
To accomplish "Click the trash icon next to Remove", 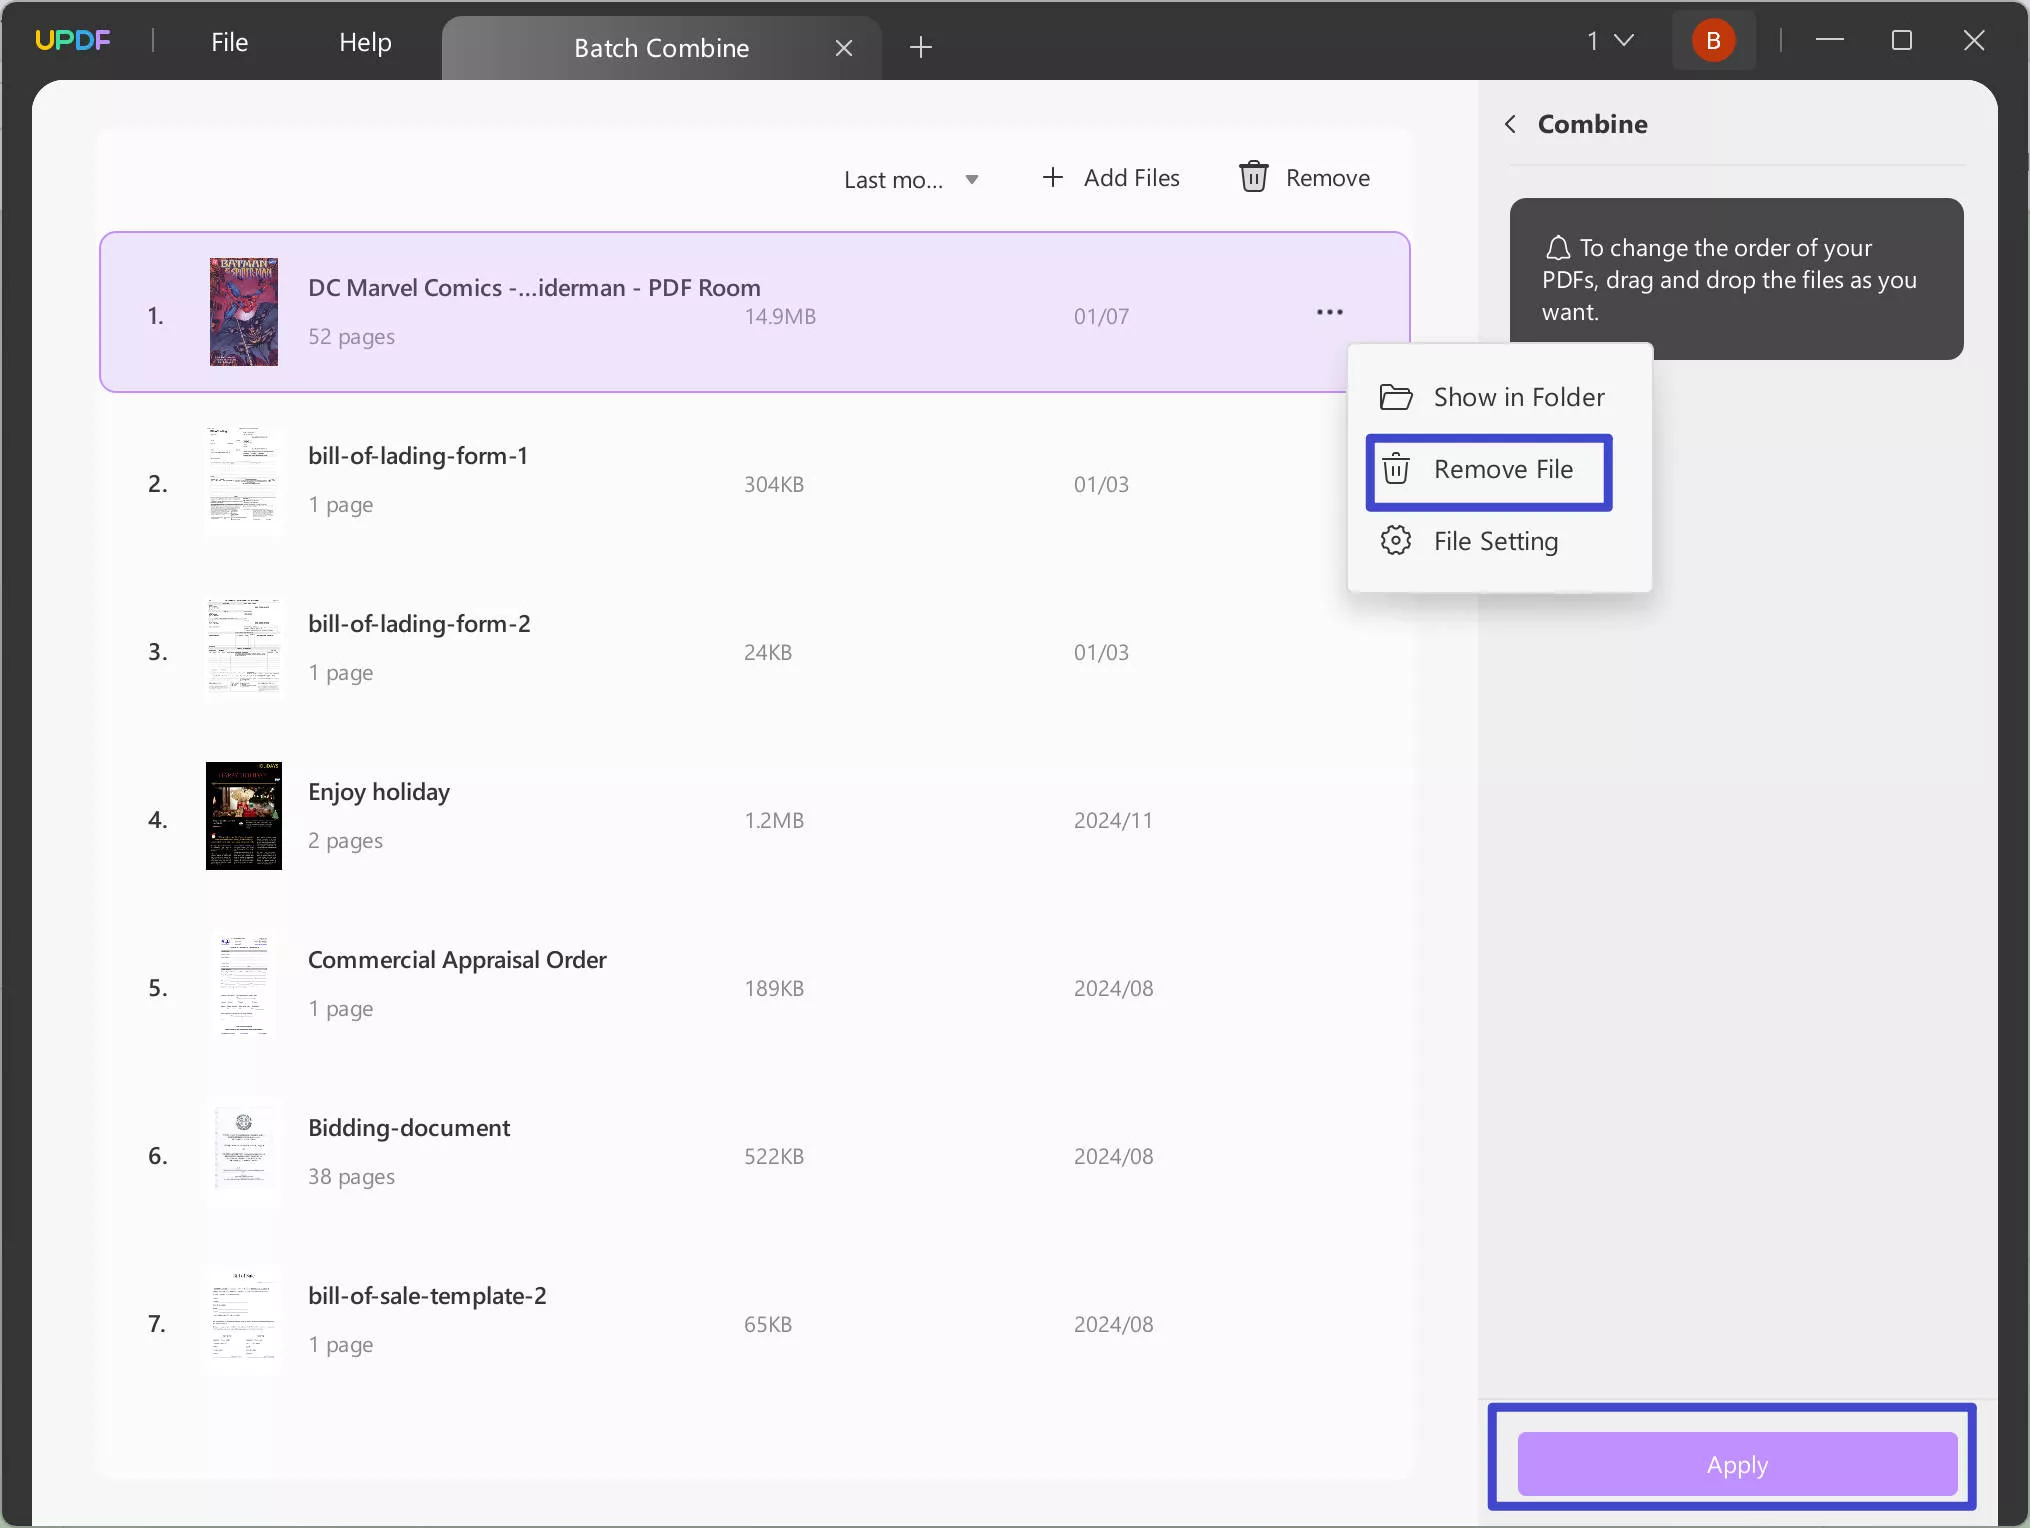I will (x=1253, y=177).
